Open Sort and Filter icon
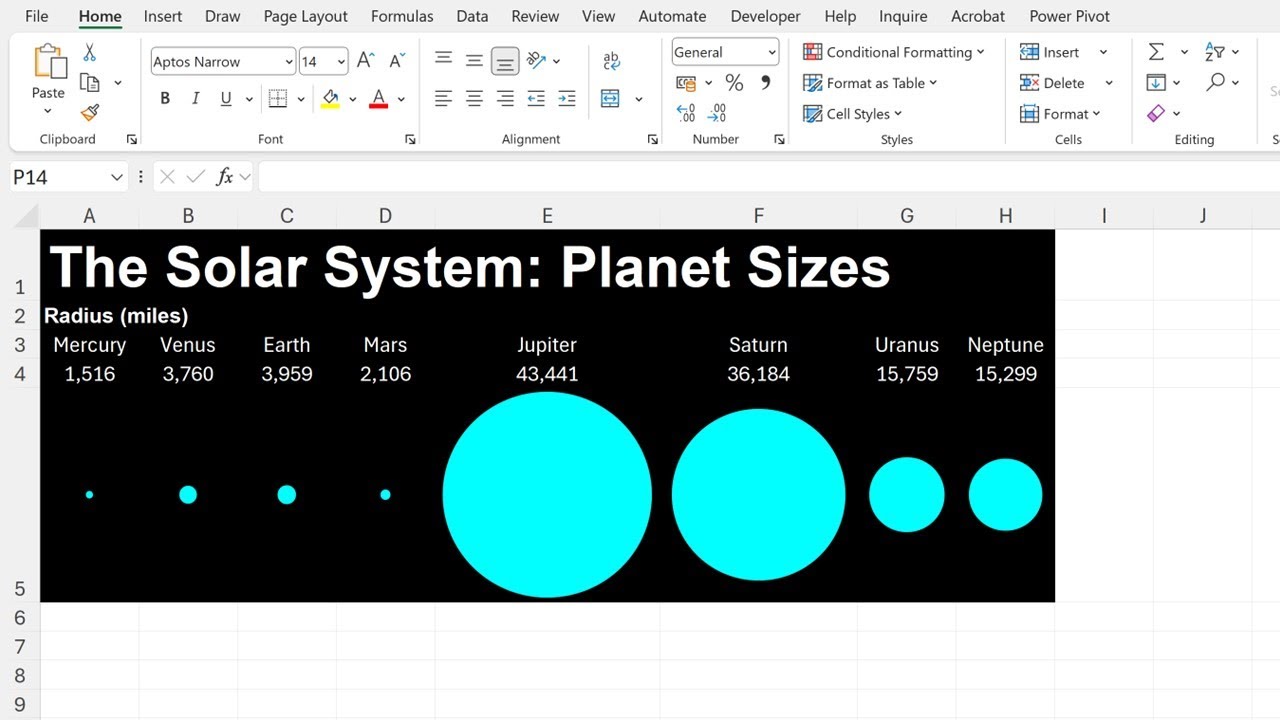Viewport: 1280px width, 720px height. 1215,52
